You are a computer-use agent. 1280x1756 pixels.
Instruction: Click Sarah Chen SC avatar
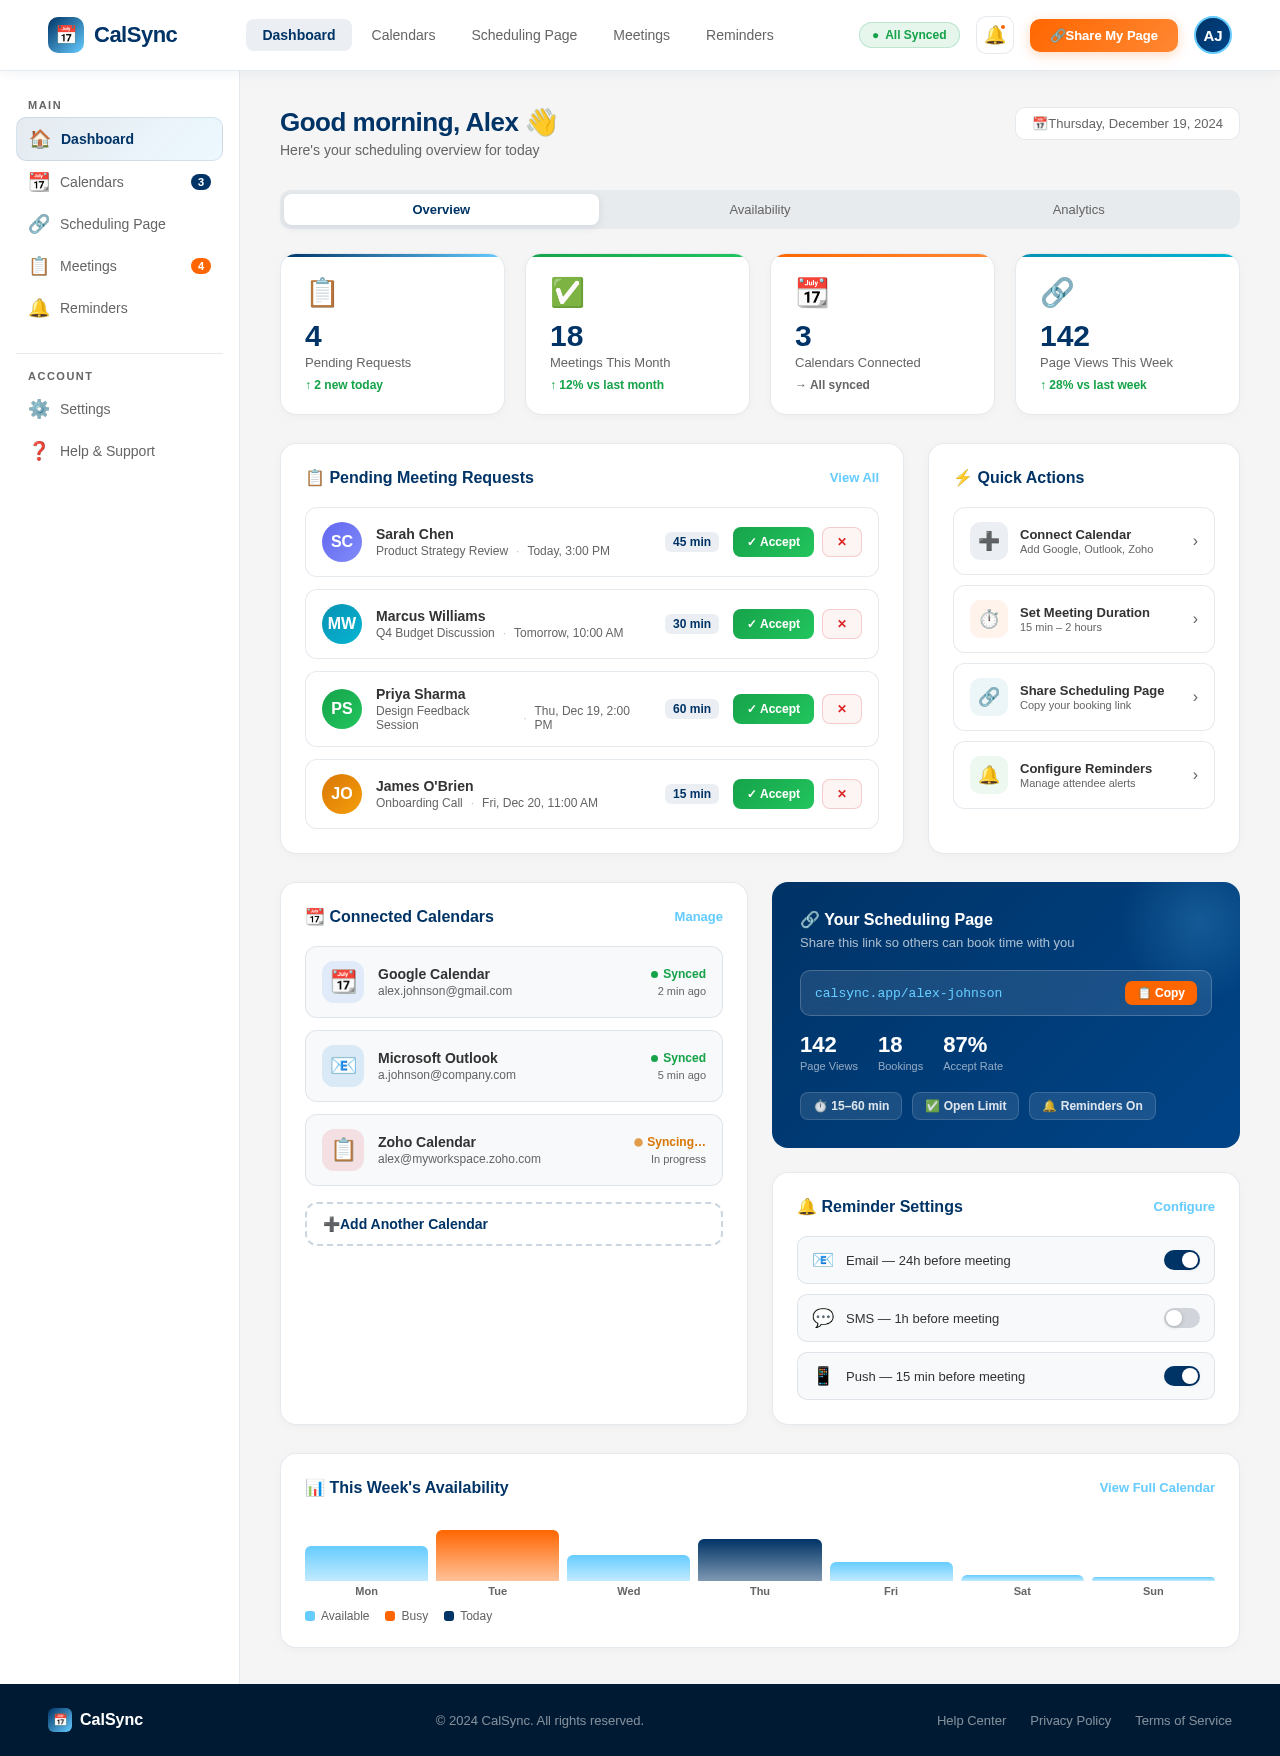pos(342,542)
